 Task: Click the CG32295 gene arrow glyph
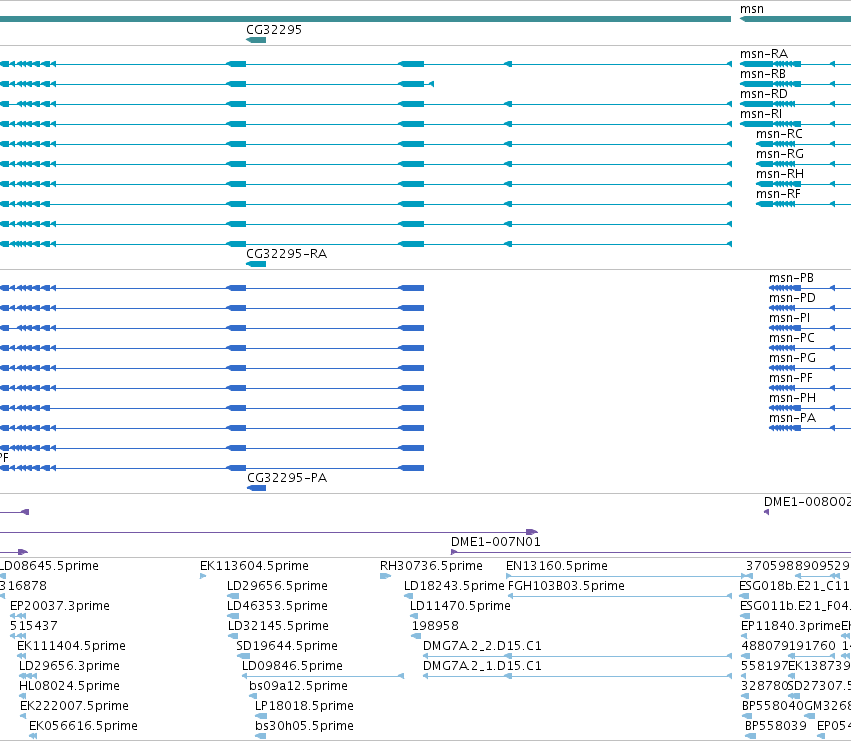(x=256, y=40)
